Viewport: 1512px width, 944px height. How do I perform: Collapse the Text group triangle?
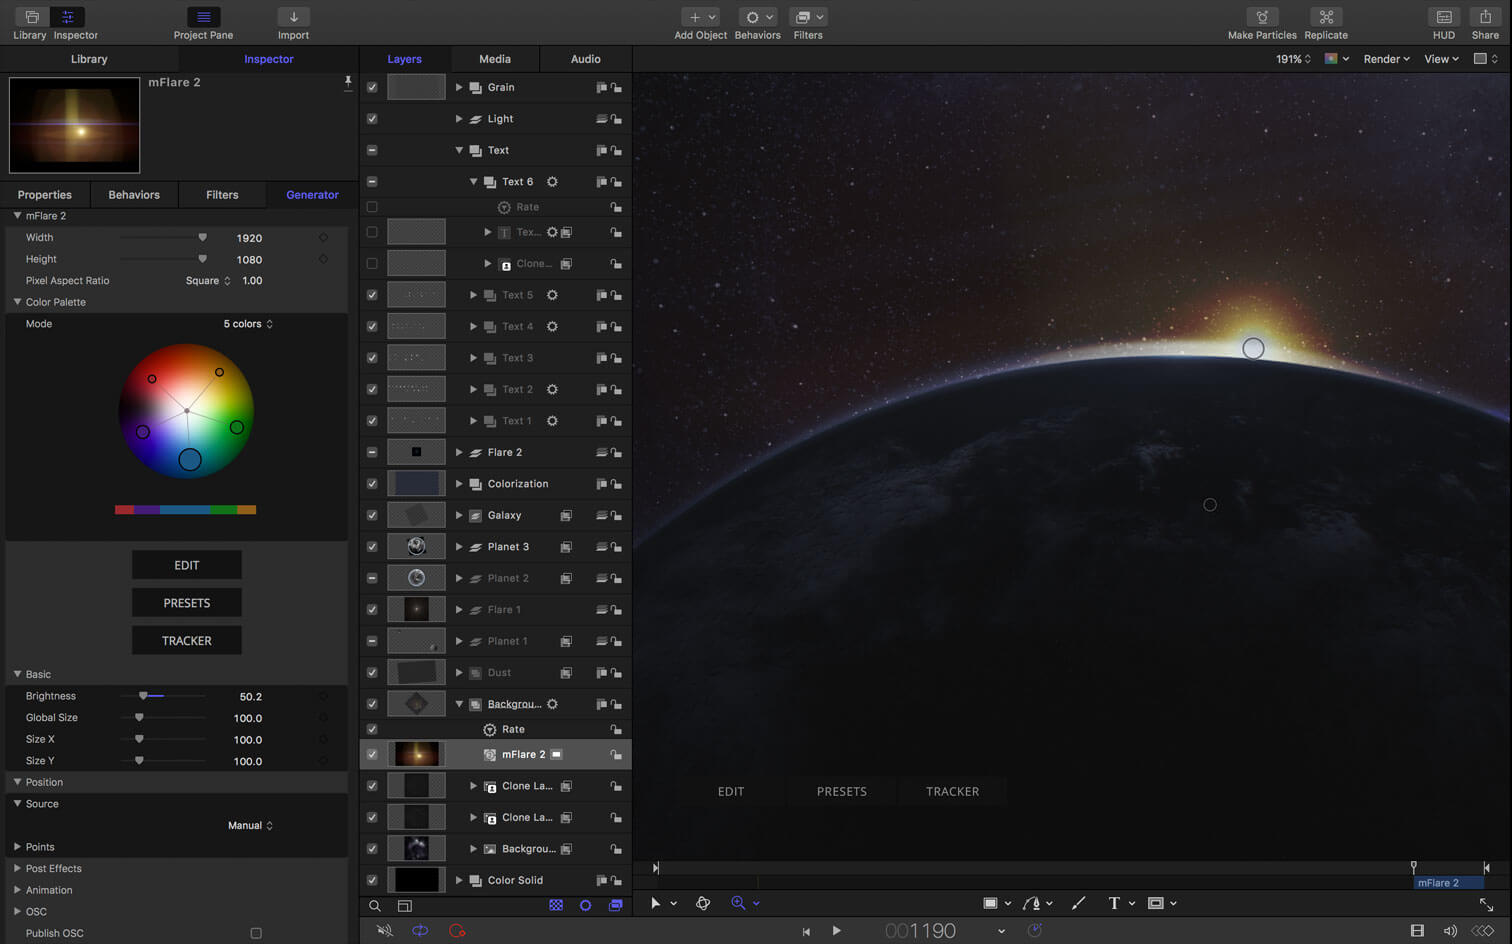point(459,150)
